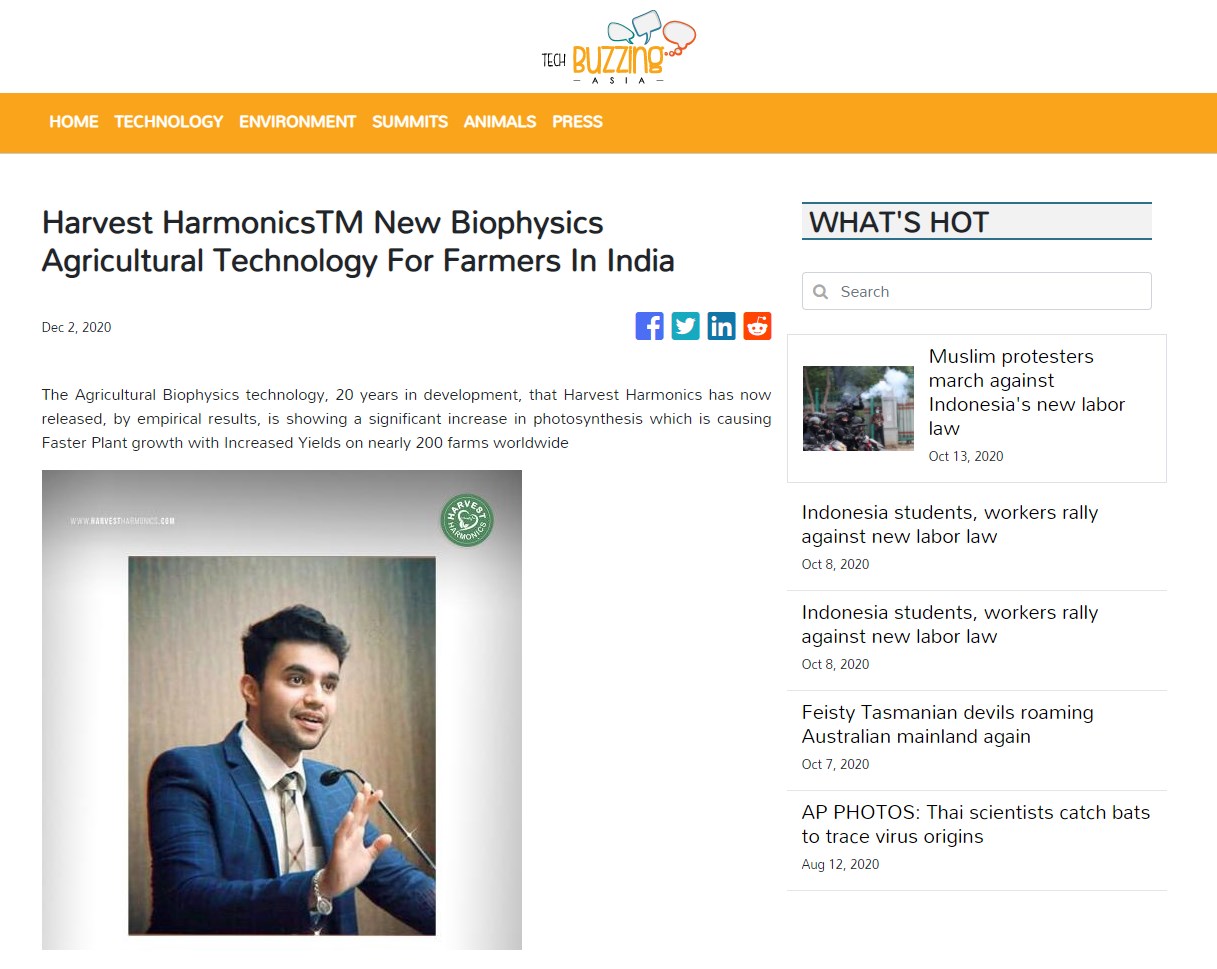This screenshot has height=969, width=1217.
Task: Click the search magnifier icon
Action: coord(821,292)
